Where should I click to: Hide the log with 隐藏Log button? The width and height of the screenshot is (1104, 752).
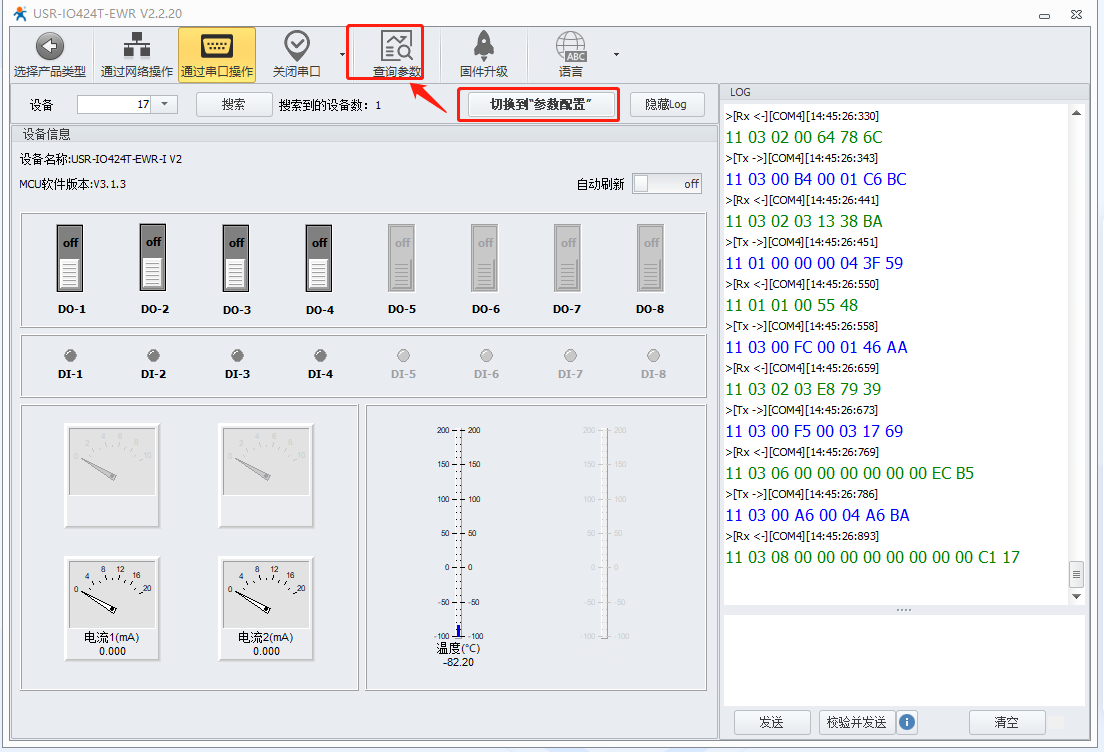click(667, 104)
